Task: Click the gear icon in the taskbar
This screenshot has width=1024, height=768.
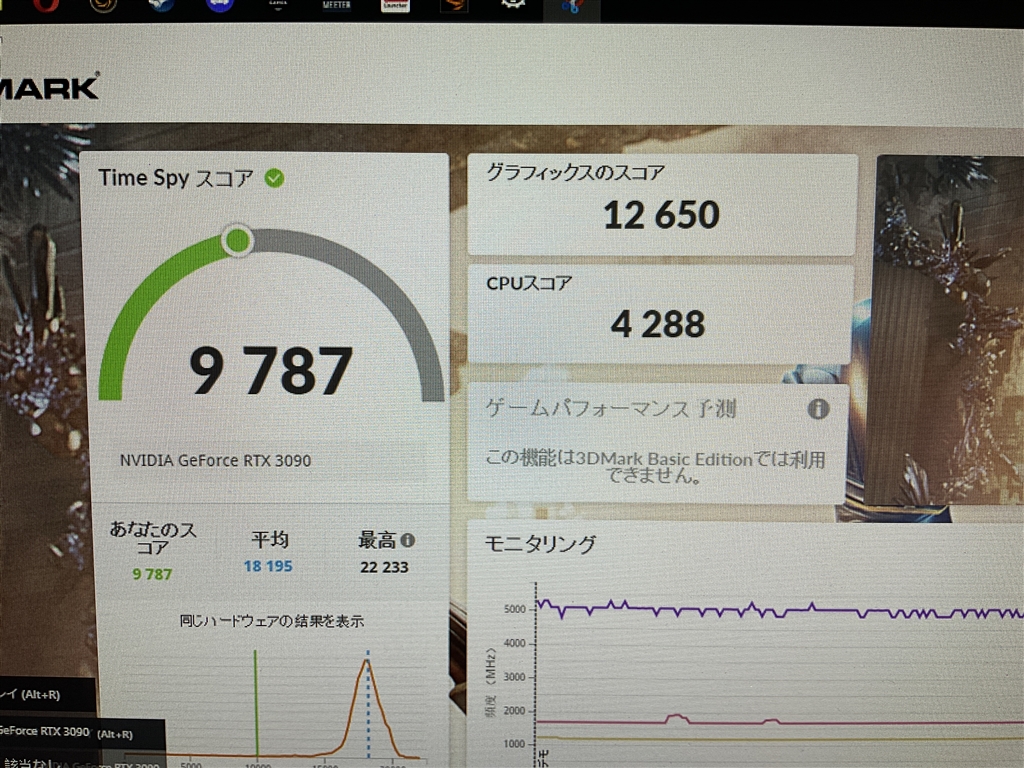Action: 513,5
